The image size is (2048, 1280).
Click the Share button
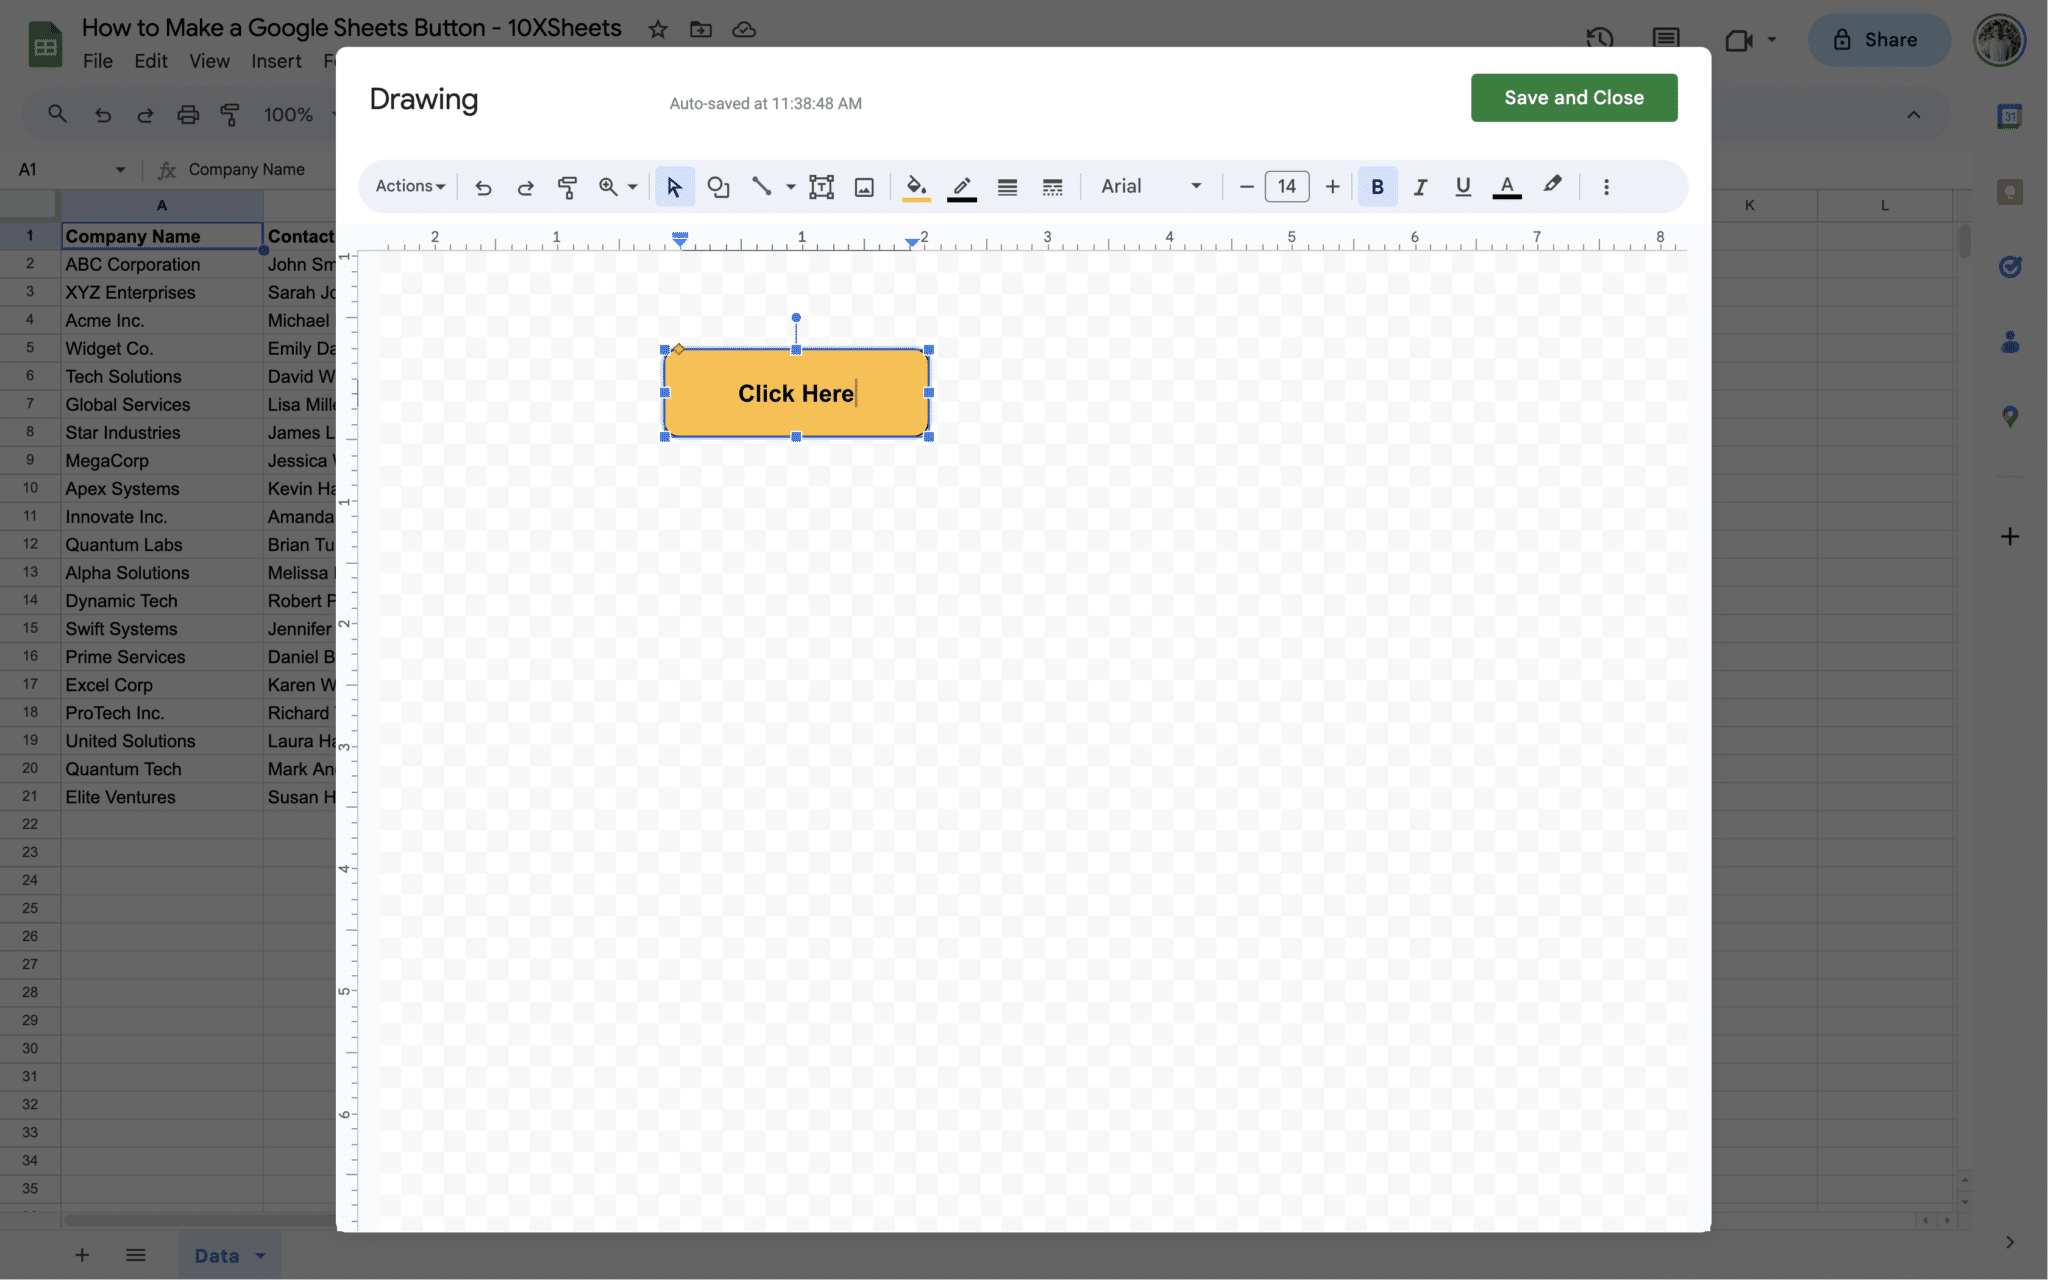[x=1878, y=40]
